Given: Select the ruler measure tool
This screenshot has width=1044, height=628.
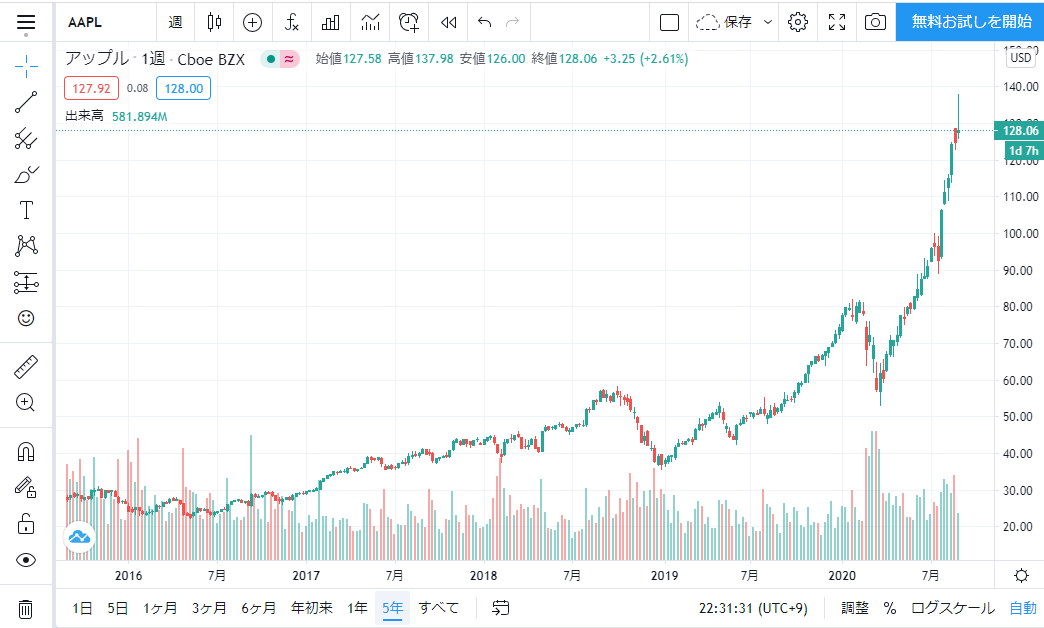Looking at the screenshot, I should tap(26, 367).
